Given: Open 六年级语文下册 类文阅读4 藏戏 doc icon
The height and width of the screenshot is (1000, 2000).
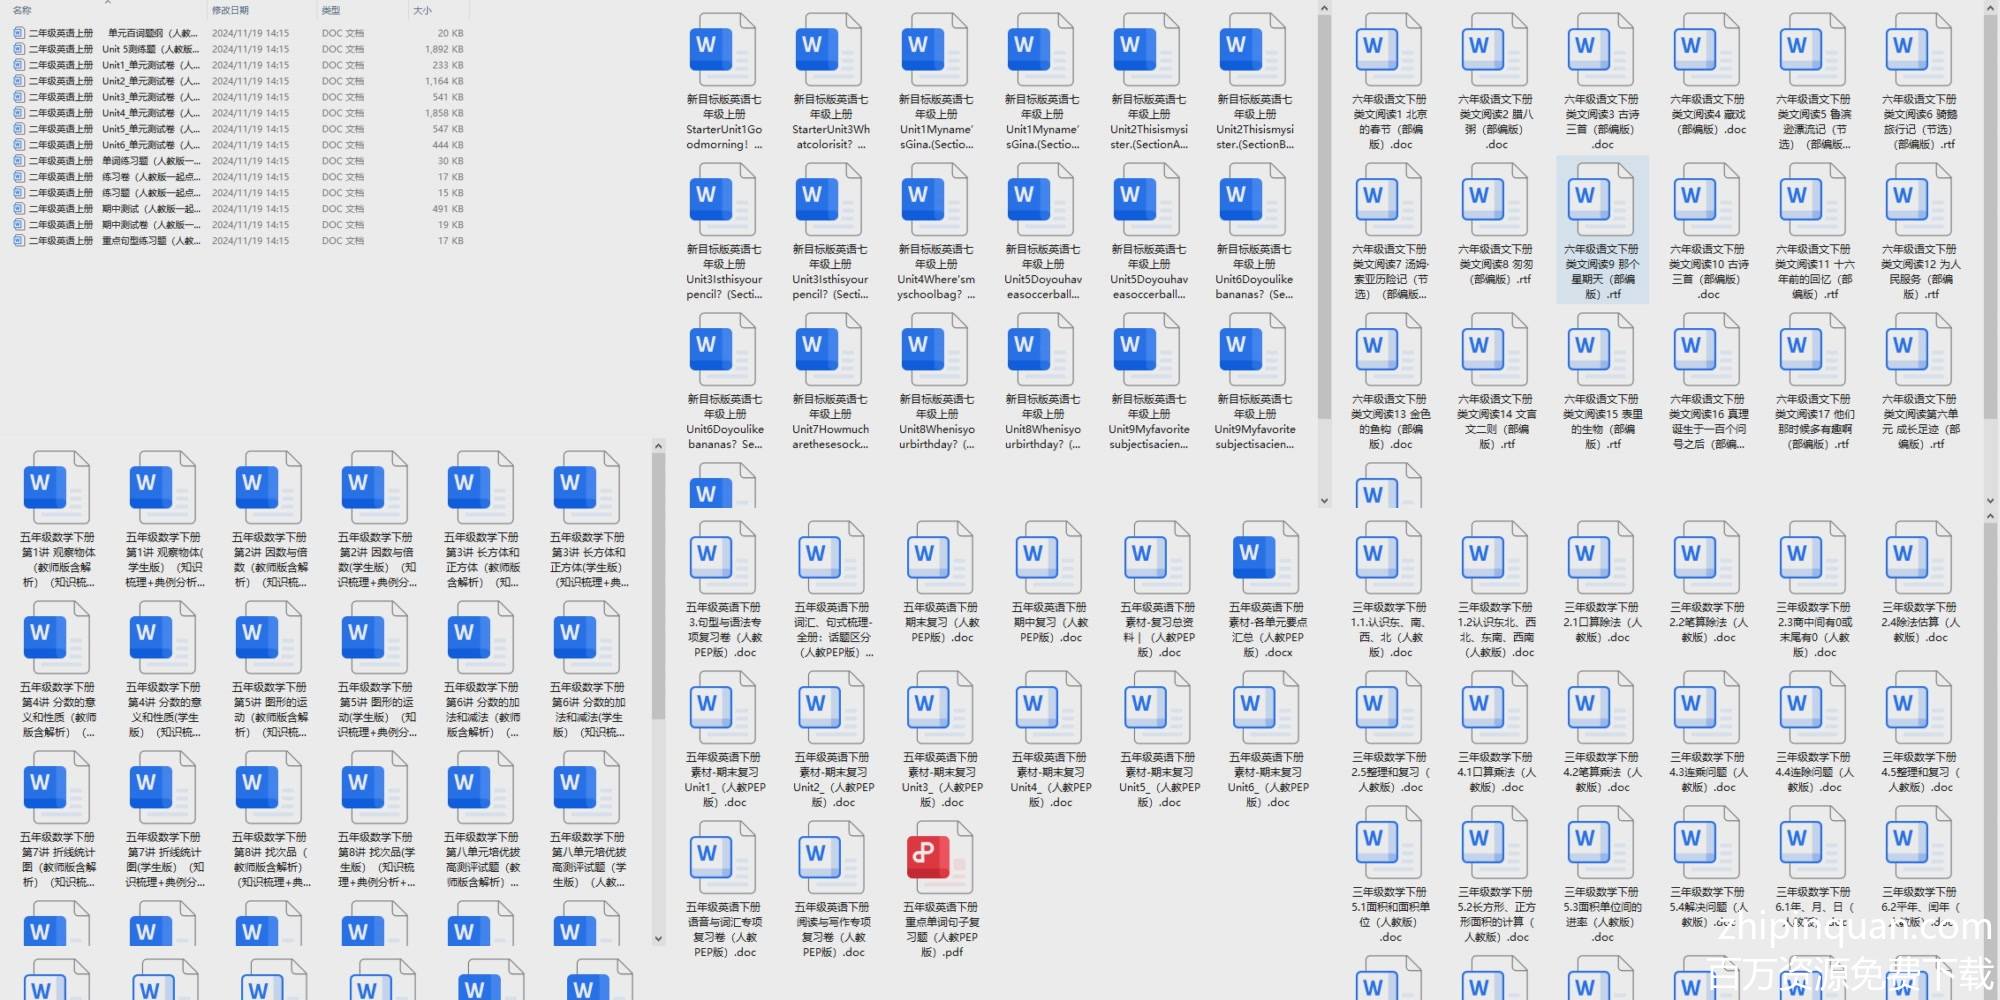Looking at the screenshot, I should tap(1706, 47).
